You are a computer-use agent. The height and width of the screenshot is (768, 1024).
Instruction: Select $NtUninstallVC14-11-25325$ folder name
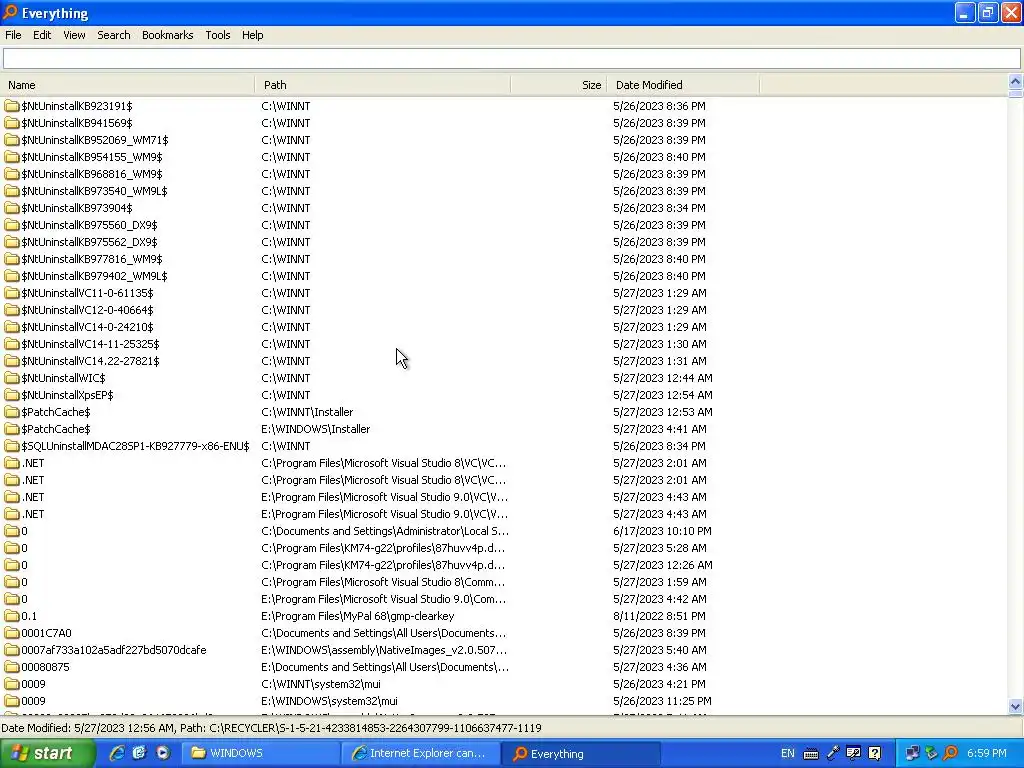point(90,344)
